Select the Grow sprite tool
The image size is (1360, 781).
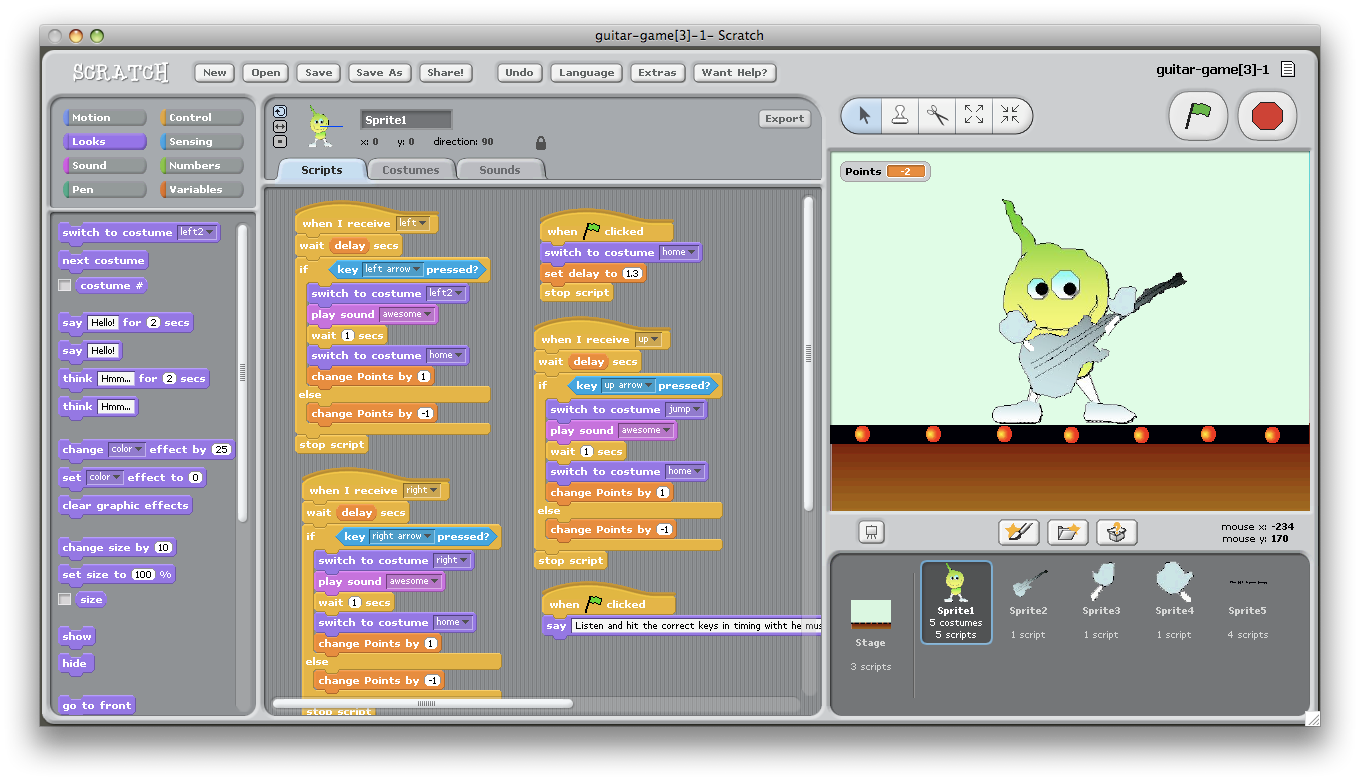point(974,116)
